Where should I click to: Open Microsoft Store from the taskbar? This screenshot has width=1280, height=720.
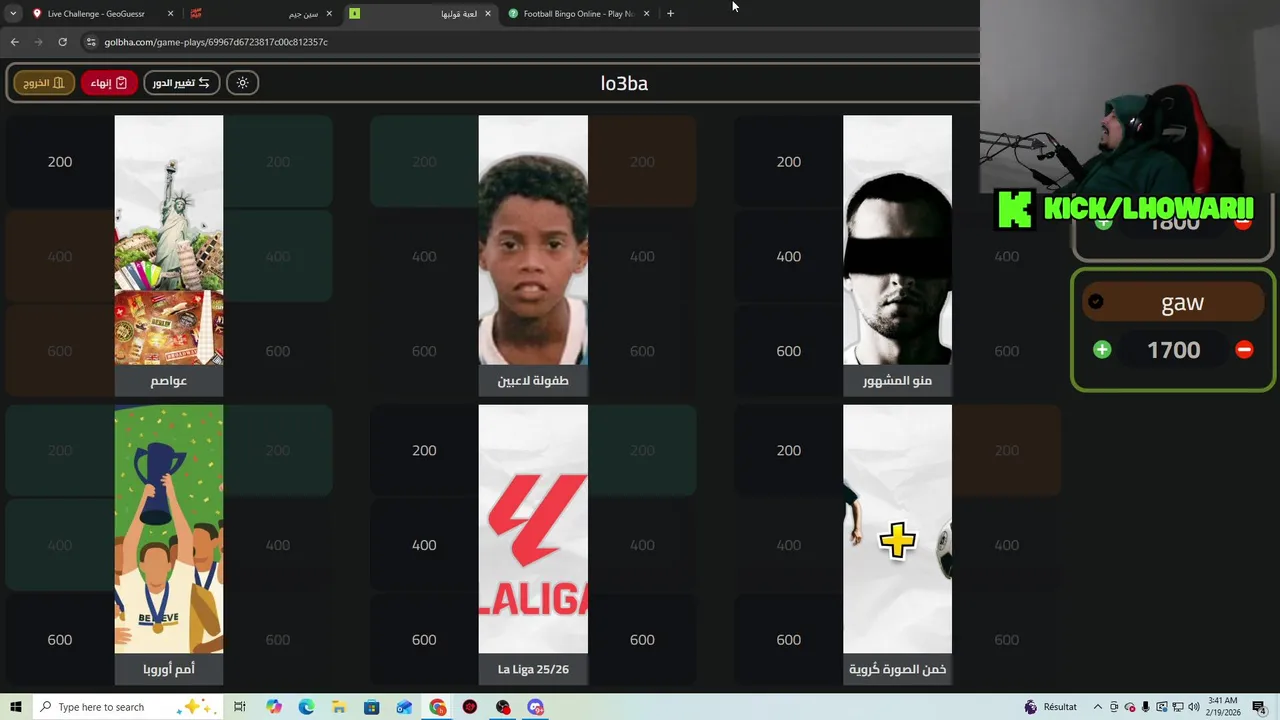point(372,707)
